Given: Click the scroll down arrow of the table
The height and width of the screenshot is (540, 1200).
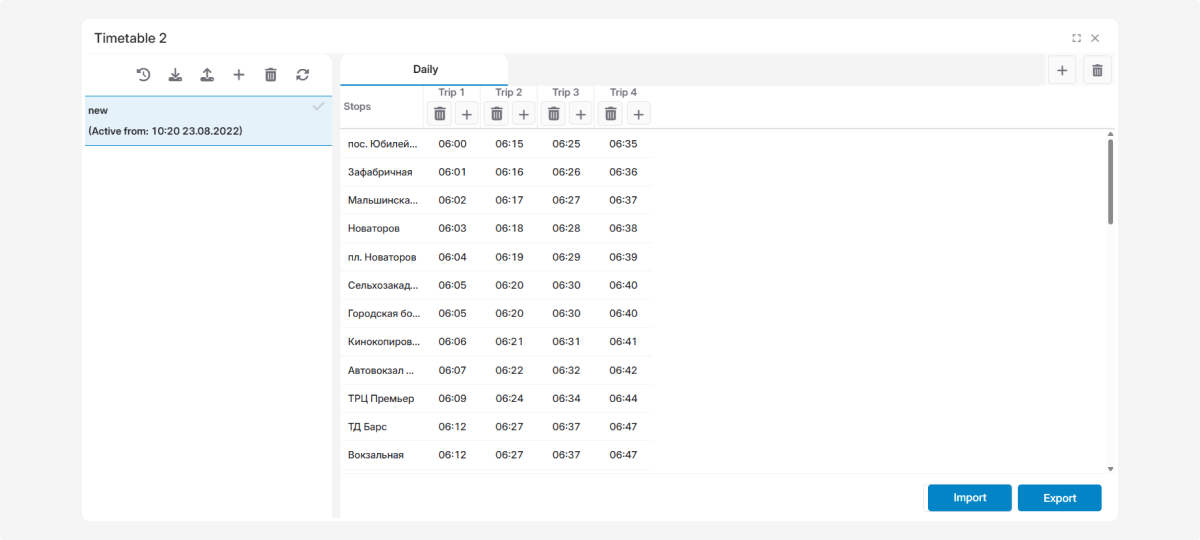Looking at the screenshot, I should (1110, 468).
